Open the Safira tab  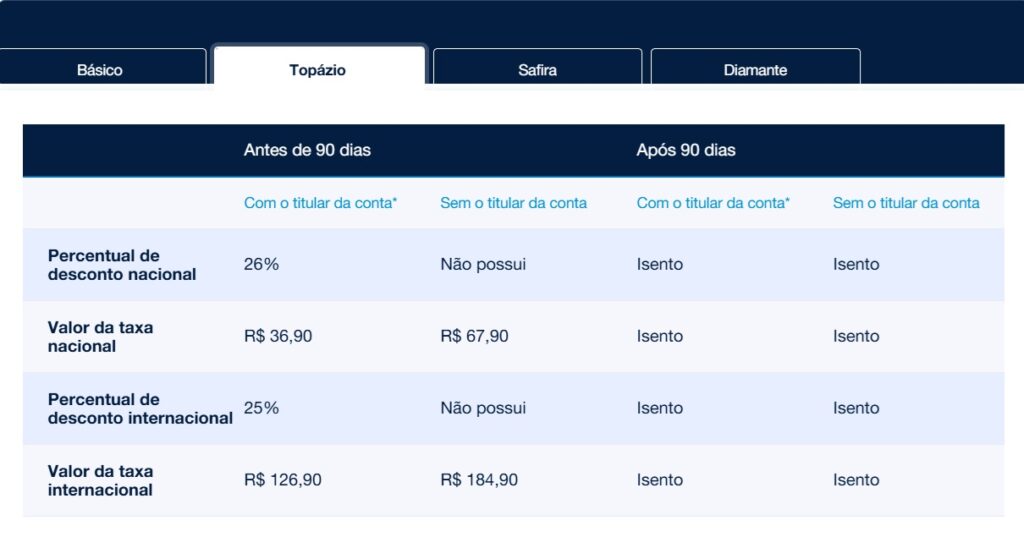pos(537,70)
